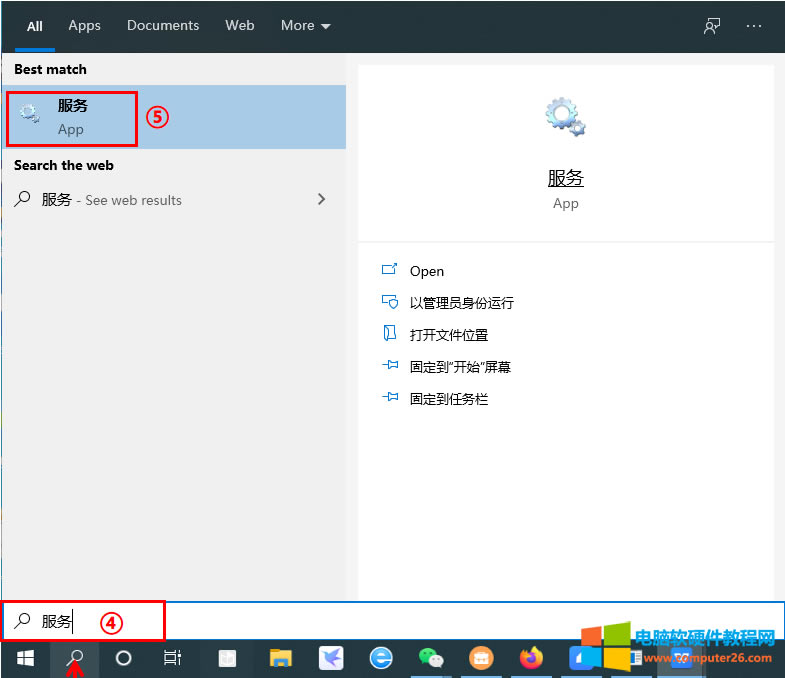
Task: Open Cortana circle icon on taskbar
Action: coord(124,658)
